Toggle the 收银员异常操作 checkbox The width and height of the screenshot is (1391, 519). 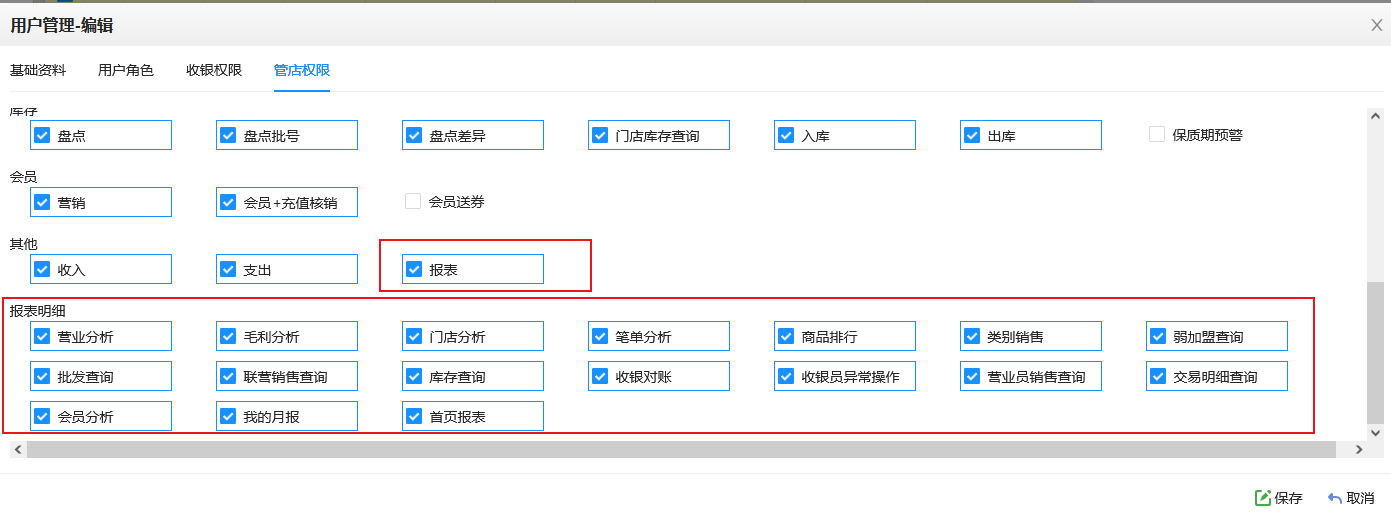pos(786,376)
